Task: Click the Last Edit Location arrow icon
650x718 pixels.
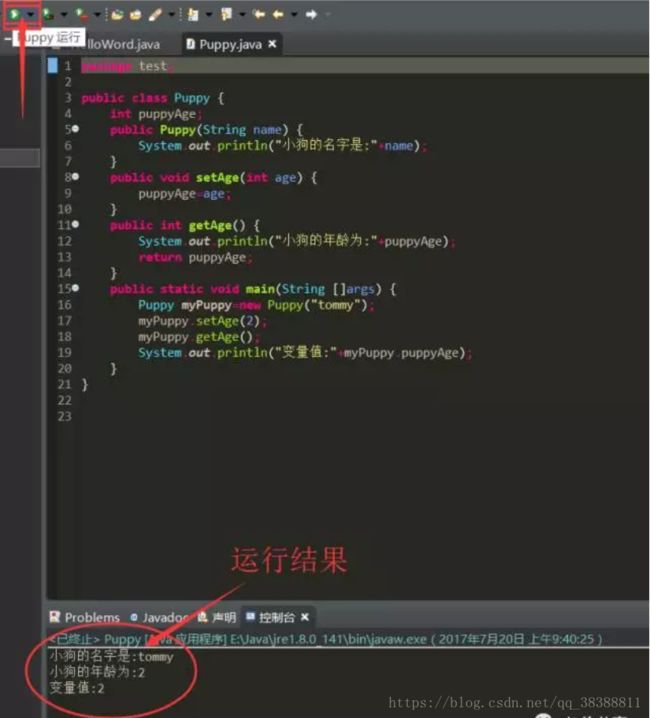Action: point(259,15)
